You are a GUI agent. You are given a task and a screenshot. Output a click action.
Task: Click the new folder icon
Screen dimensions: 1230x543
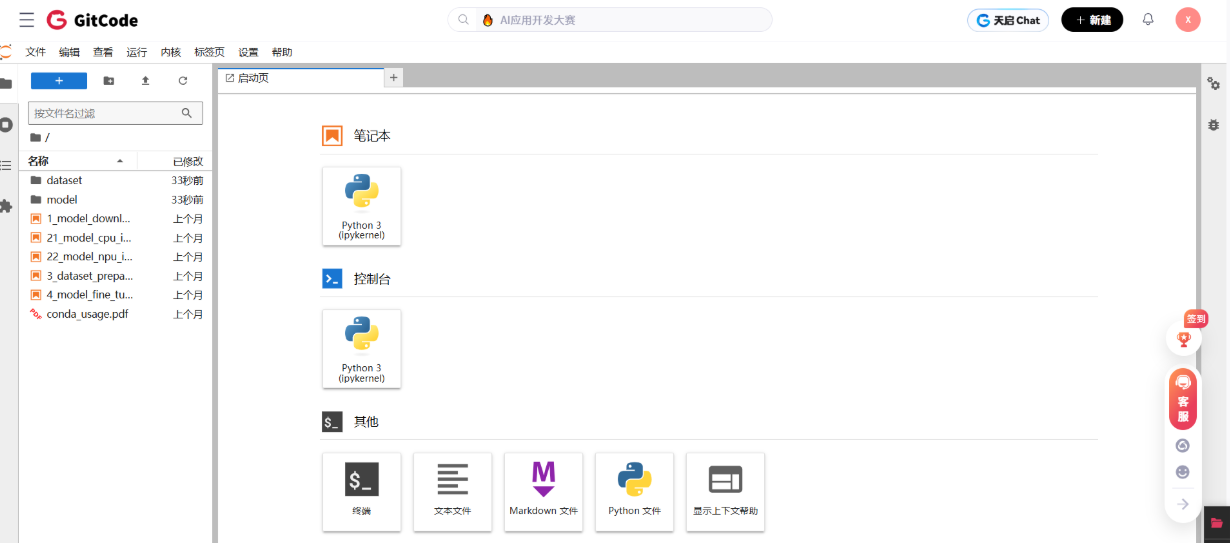[109, 81]
